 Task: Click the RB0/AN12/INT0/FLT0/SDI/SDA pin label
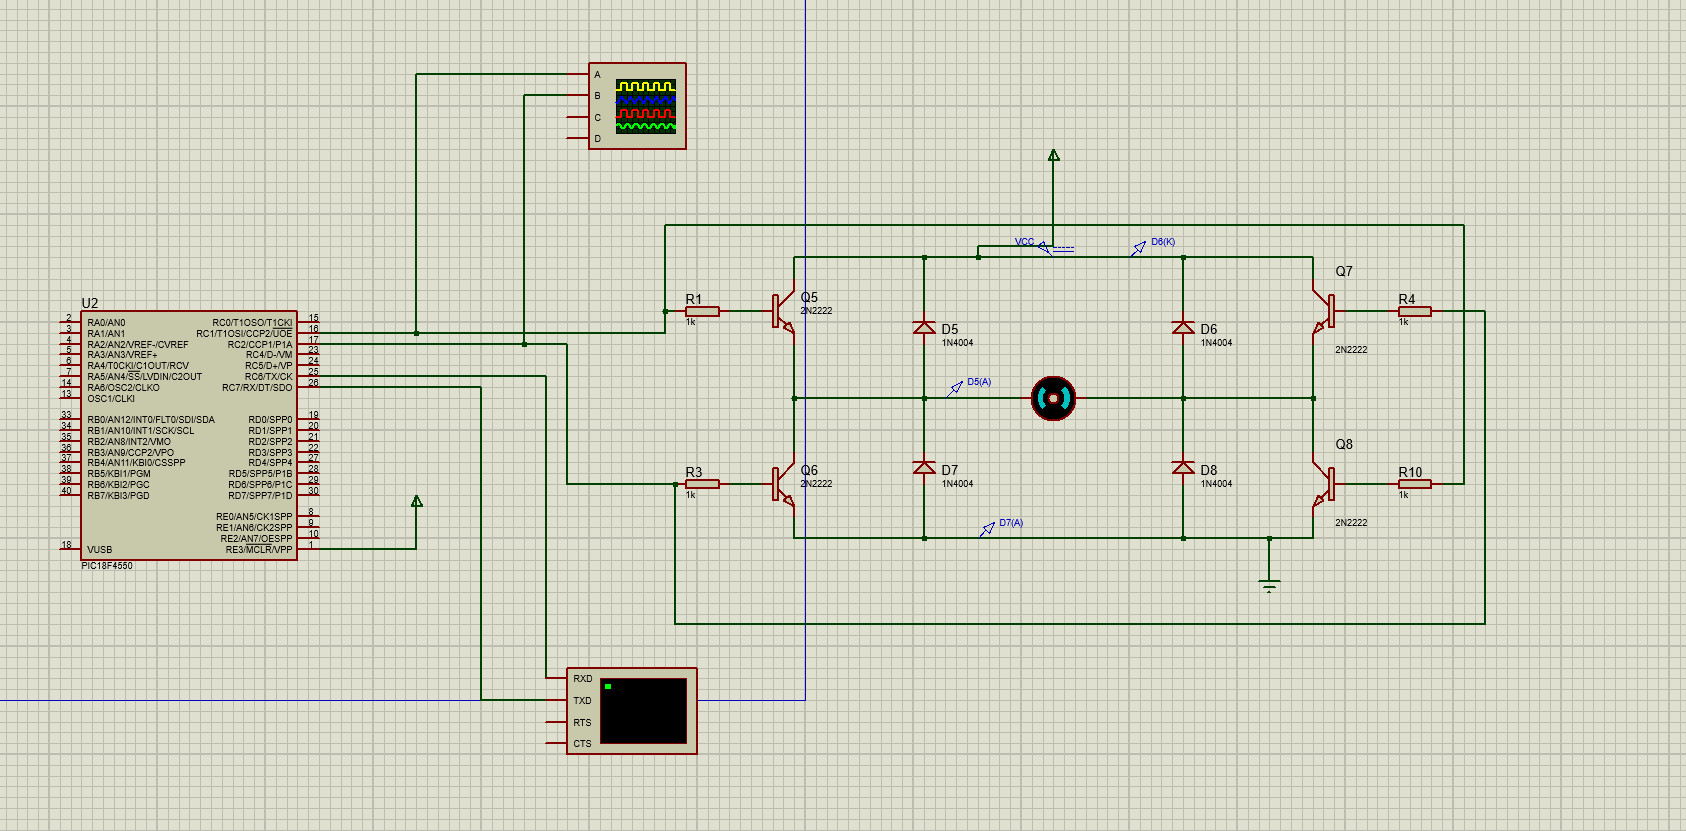(x=151, y=420)
